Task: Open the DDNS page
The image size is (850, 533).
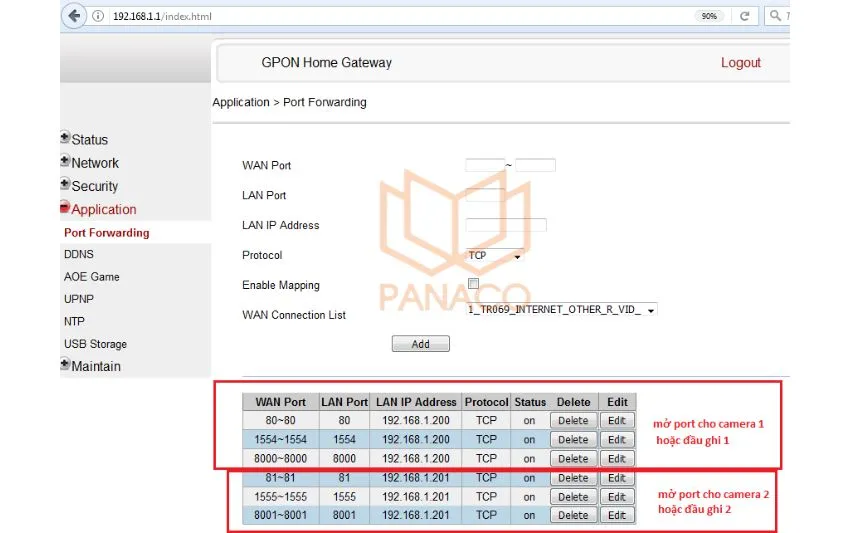Action: click(x=79, y=254)
